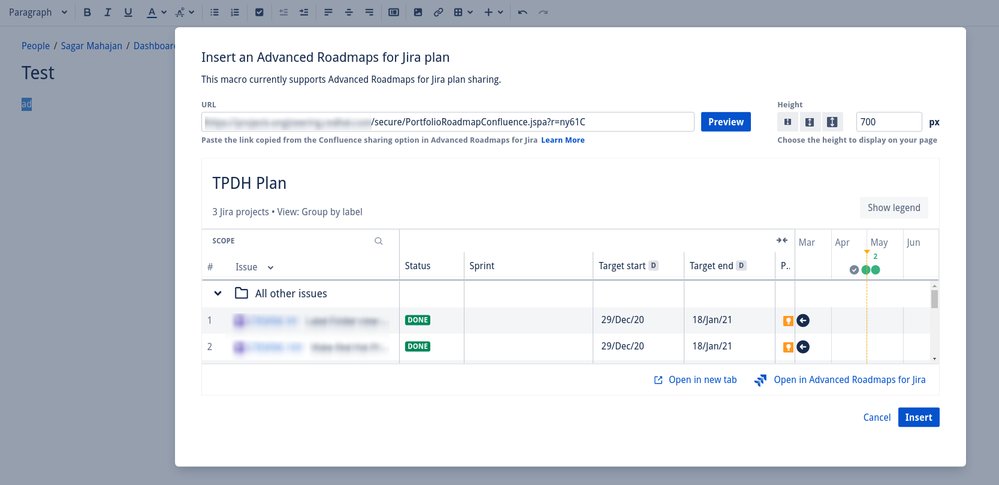The height and width of the screenshot is (485, 999).
Task: Click the text color A icon
Action: (152, 12)
